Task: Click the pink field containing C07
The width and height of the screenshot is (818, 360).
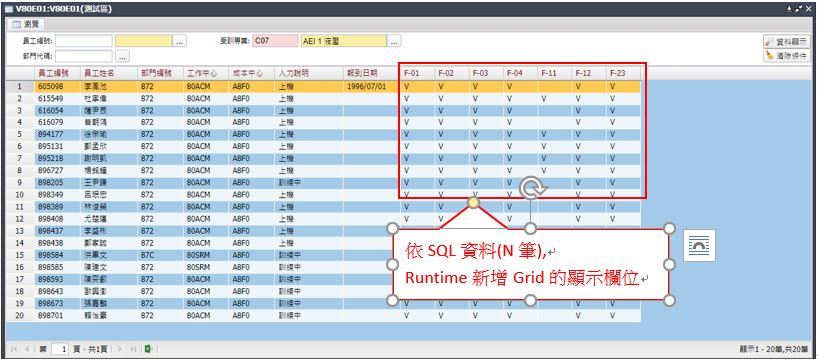Action: [x=275, y=41]
